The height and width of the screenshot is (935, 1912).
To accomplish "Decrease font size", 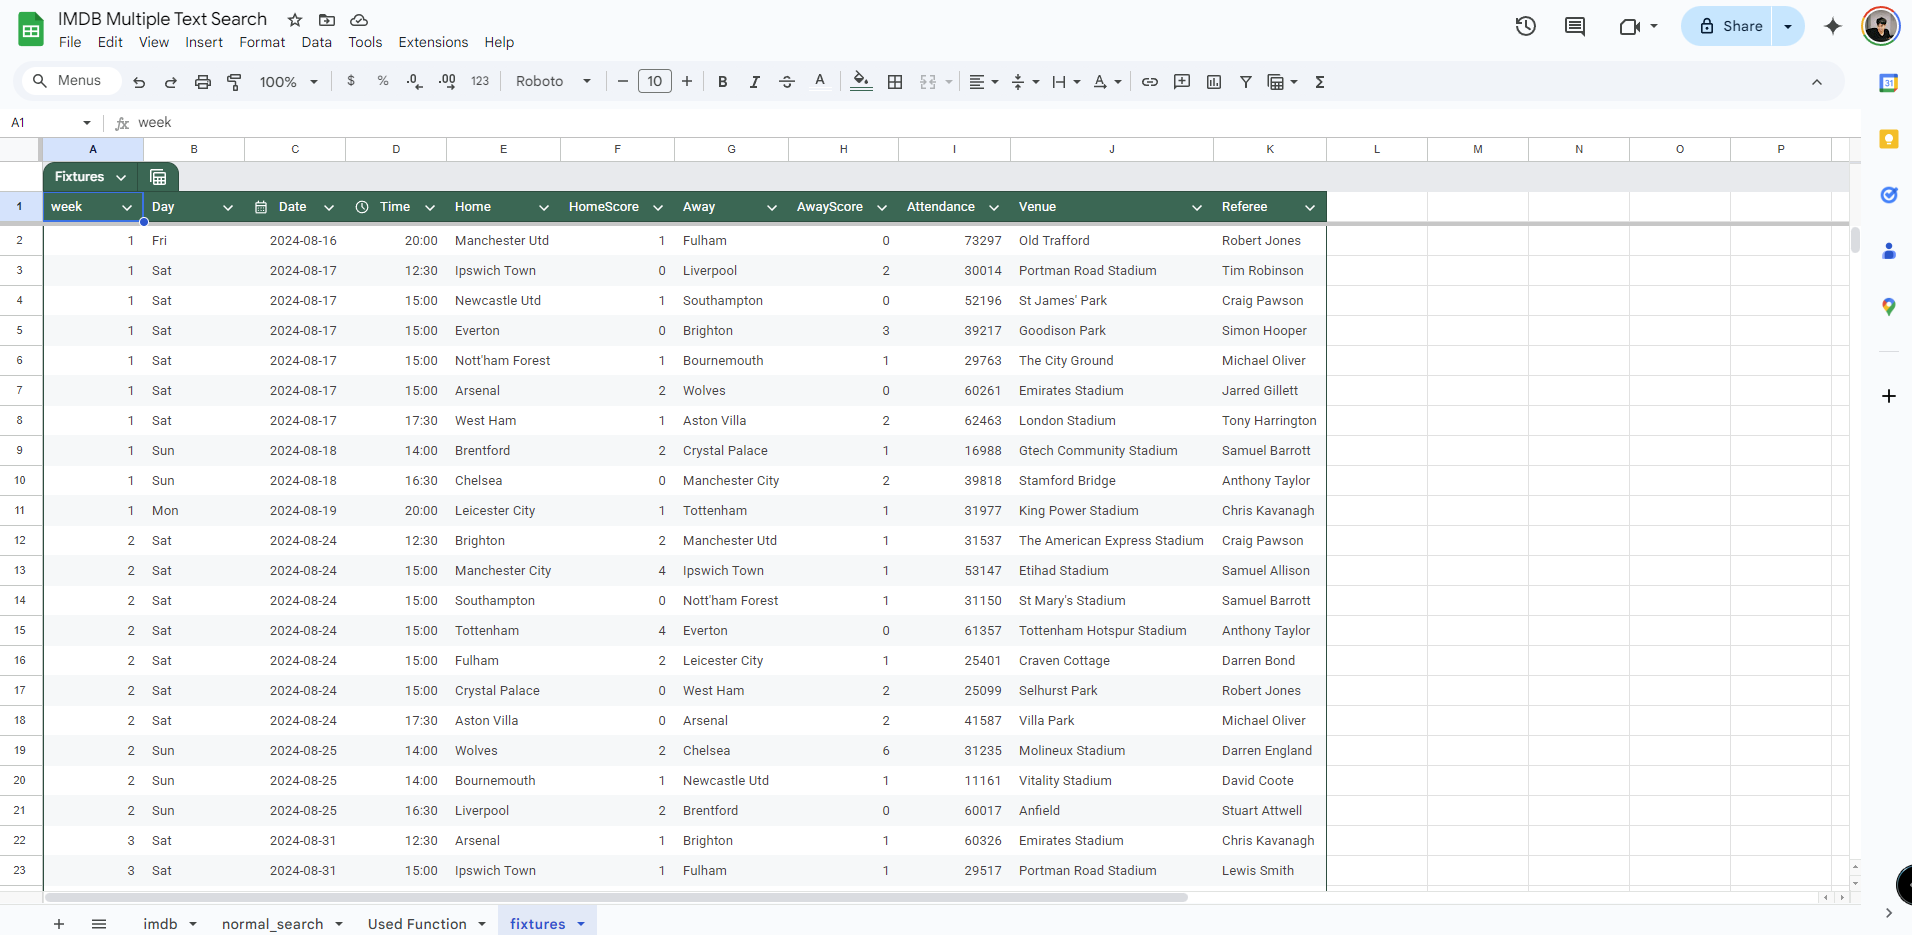I will 623,81.
